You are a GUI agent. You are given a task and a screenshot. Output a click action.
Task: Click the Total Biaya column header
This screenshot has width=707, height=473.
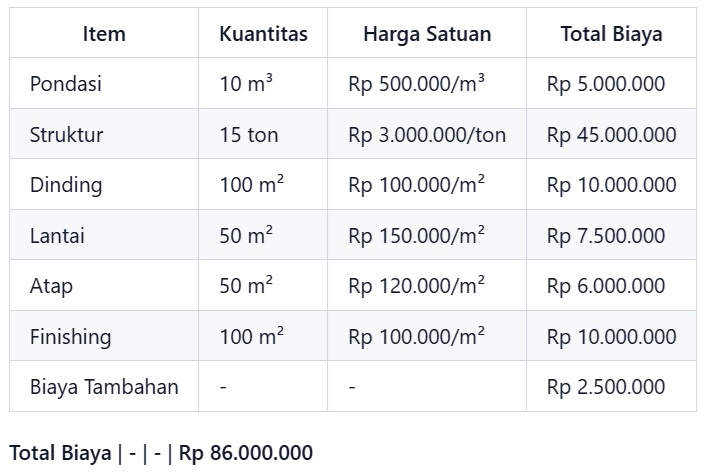coord(611,34)
